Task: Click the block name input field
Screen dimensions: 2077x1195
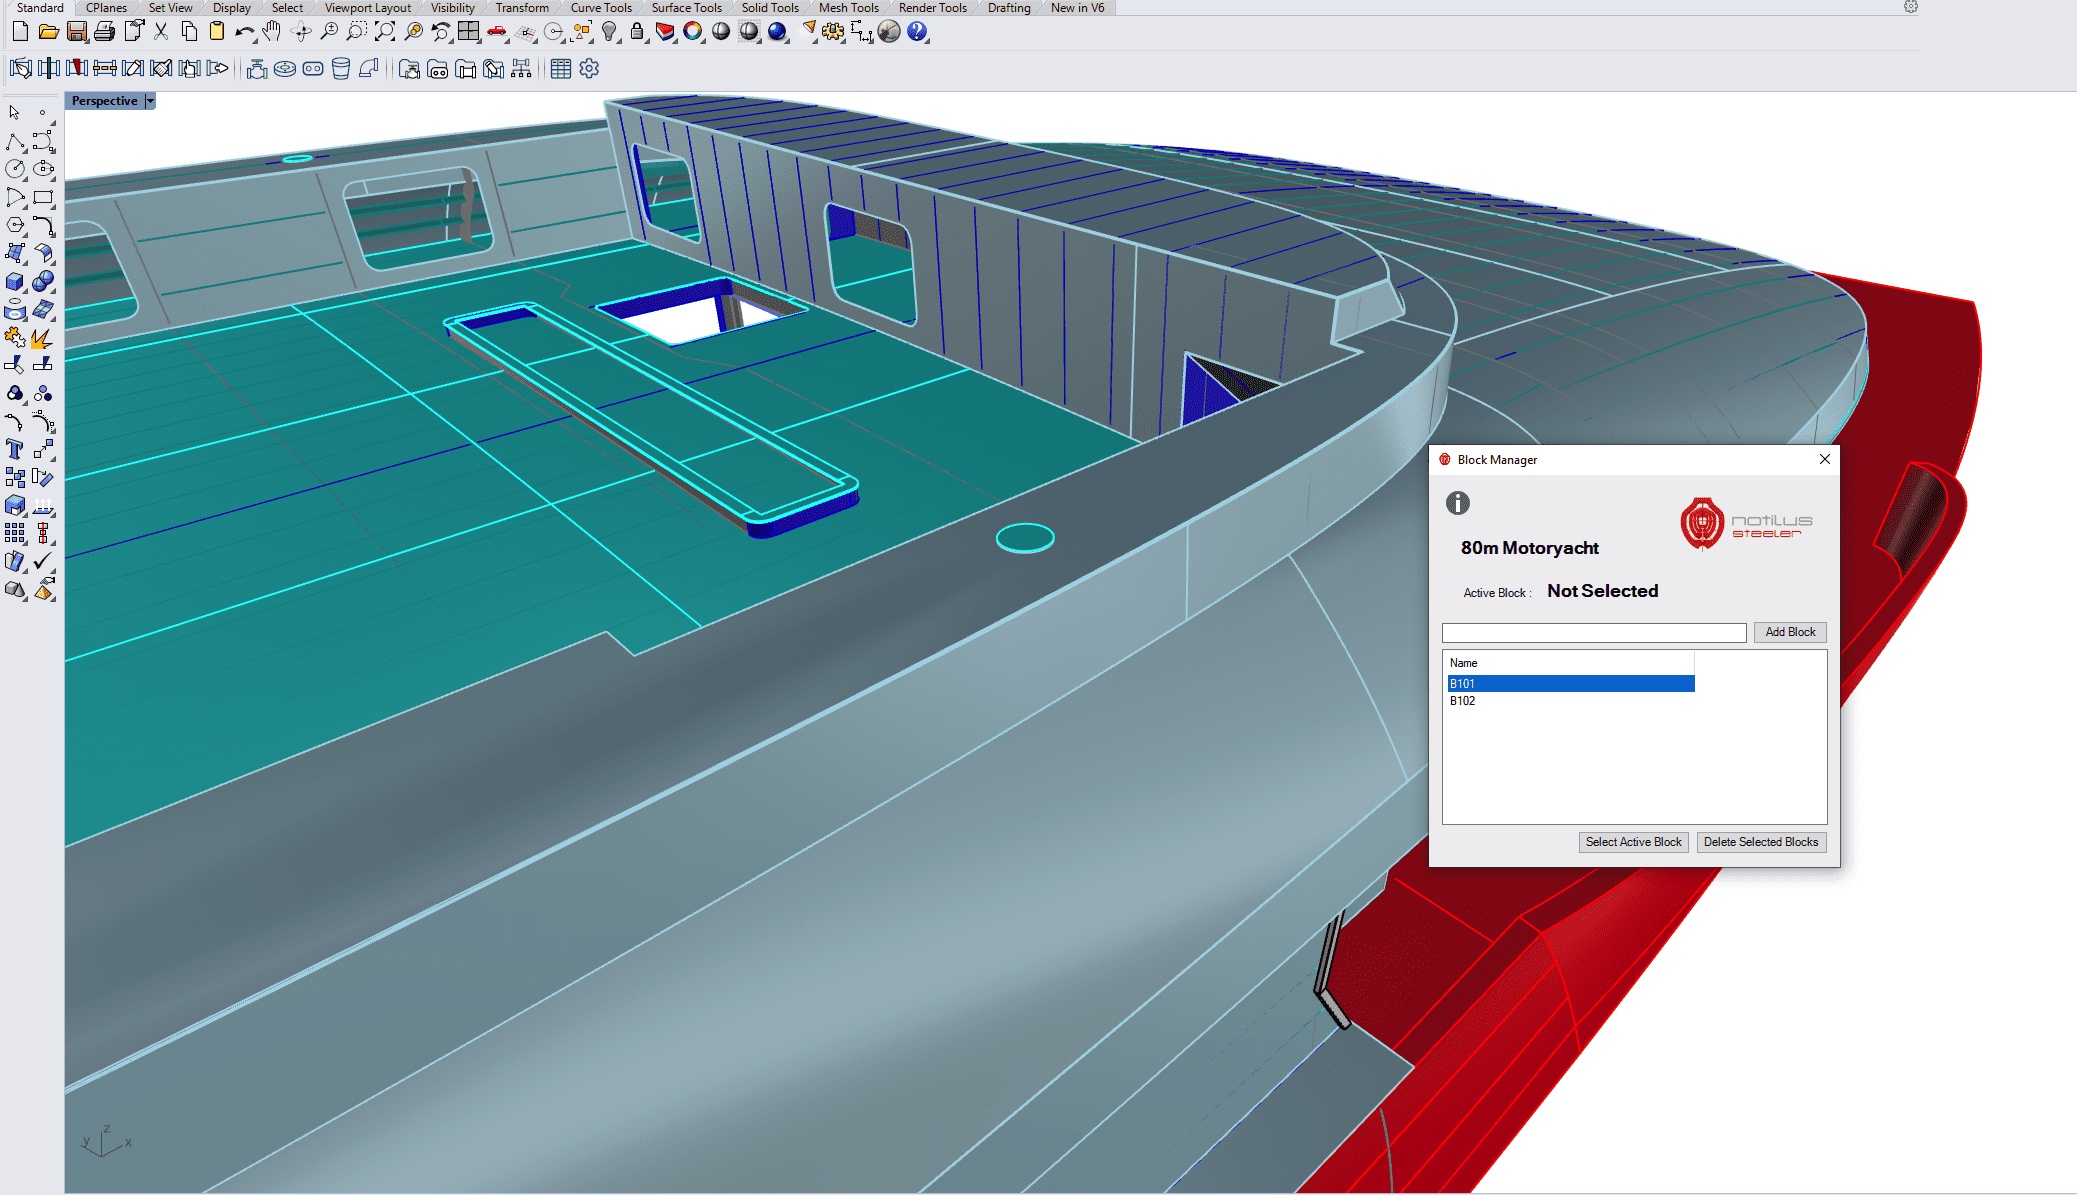Action: pyautogui.click(x=1593, y=633)
